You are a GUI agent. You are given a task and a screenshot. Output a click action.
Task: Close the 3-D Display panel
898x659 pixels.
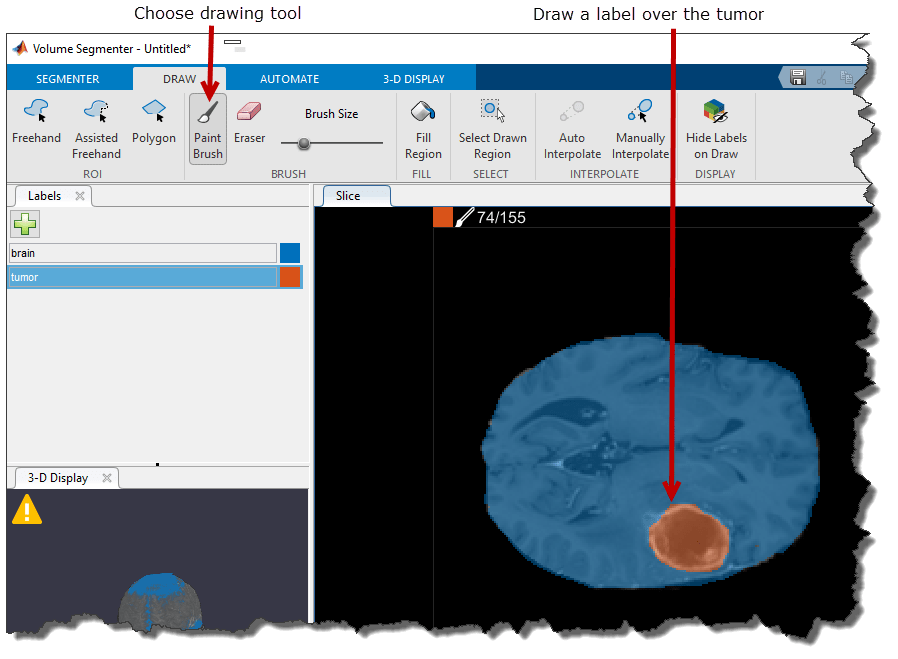pyautogui.click(x=107, y=478)
